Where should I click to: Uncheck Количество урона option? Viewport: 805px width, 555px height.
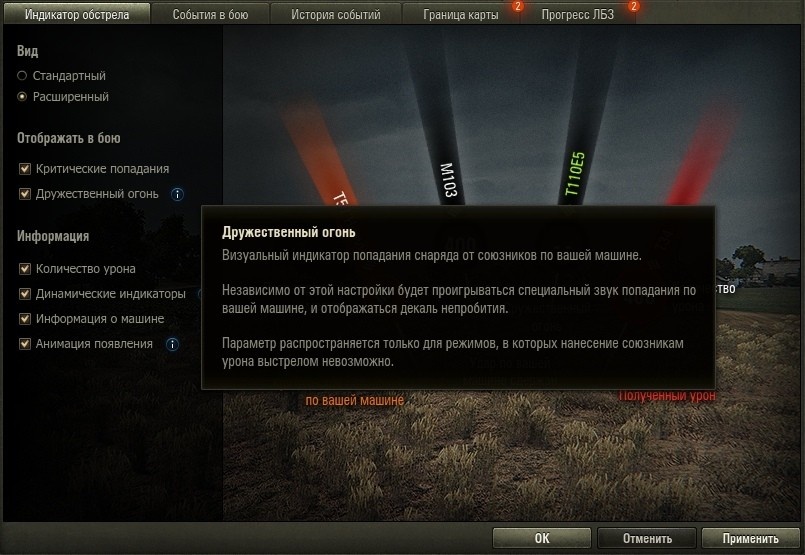25,269
